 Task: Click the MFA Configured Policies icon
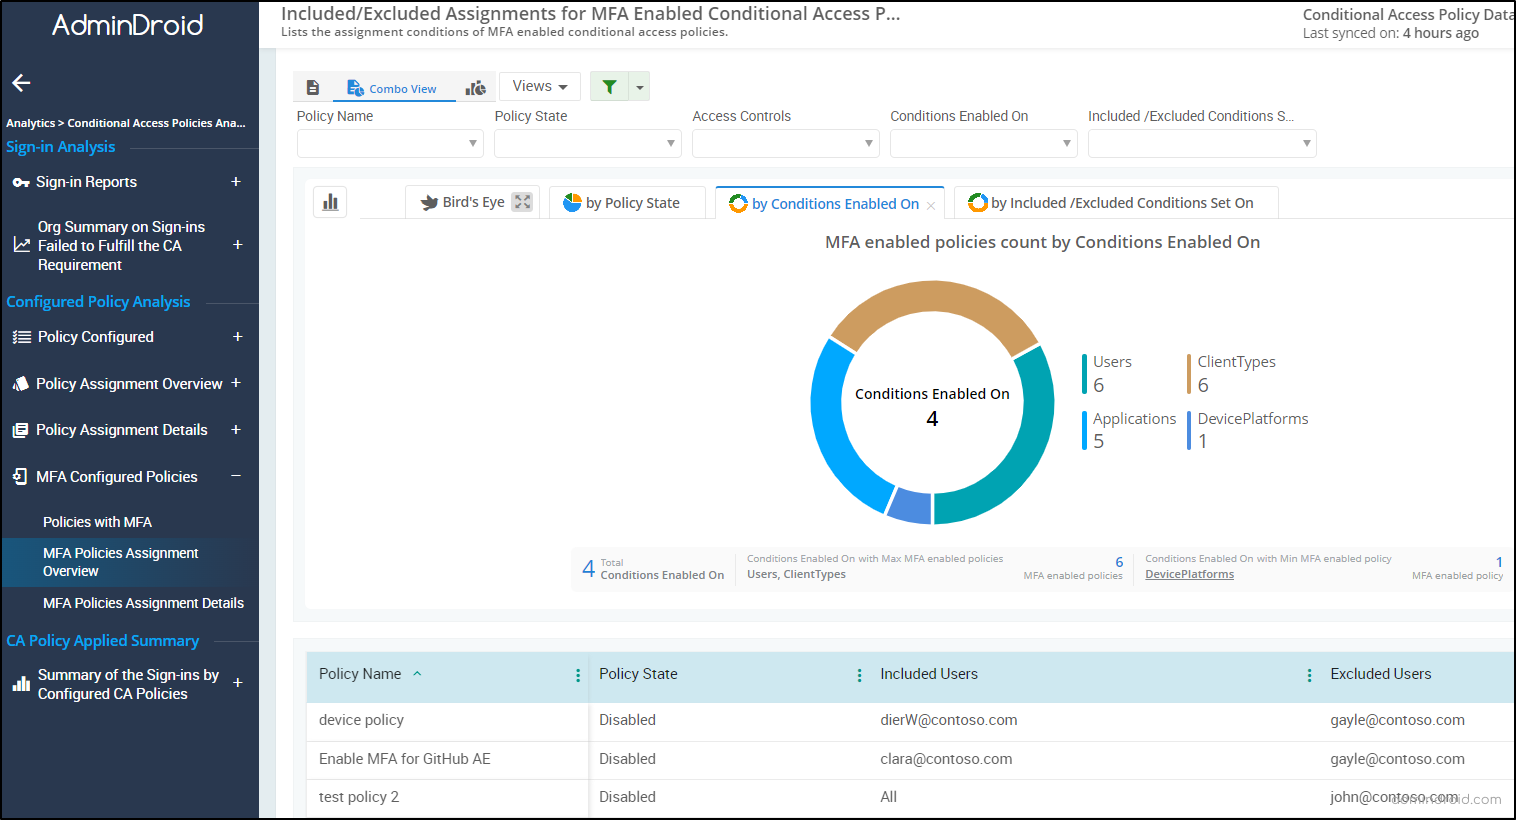point(22,476)
